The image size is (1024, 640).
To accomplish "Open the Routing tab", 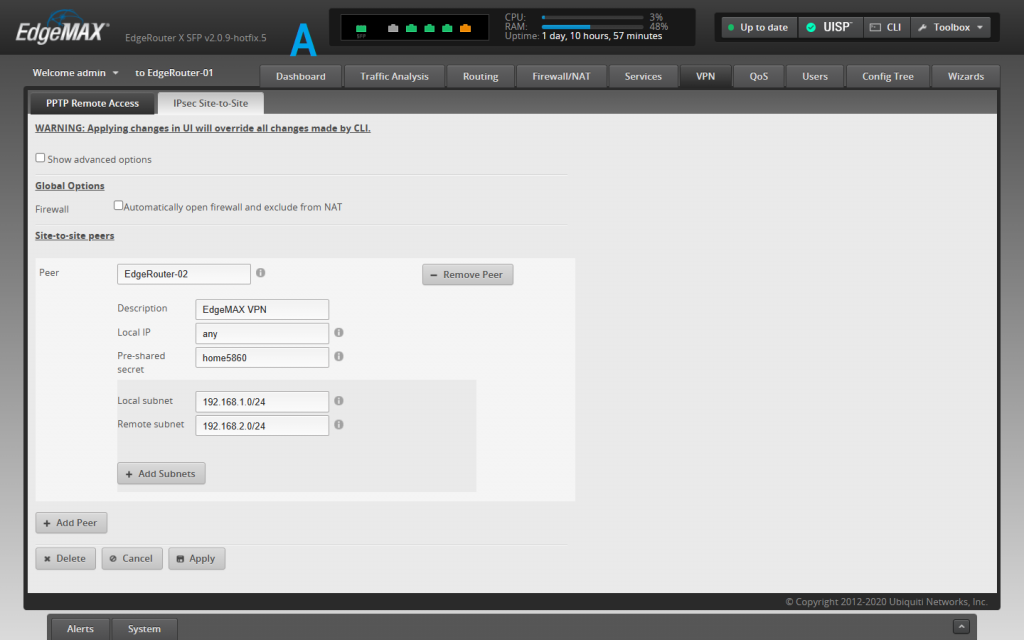I will [481, 76].
